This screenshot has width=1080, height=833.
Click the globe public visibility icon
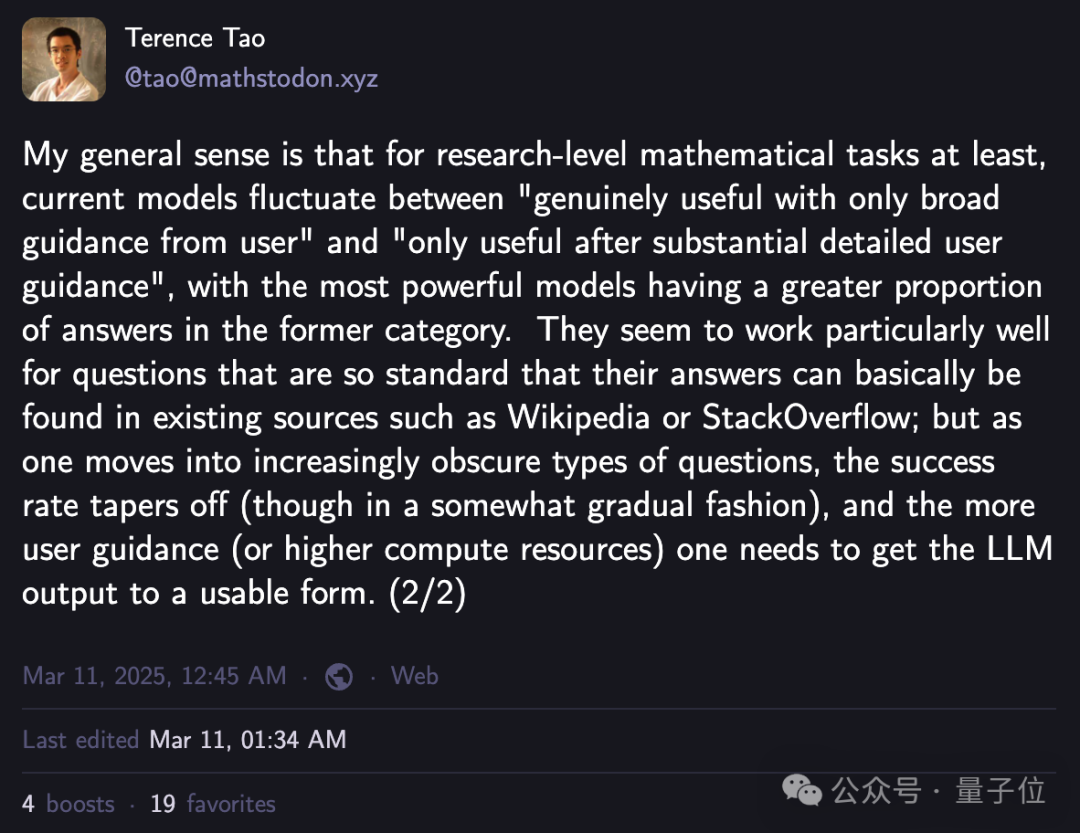point(339,677)
